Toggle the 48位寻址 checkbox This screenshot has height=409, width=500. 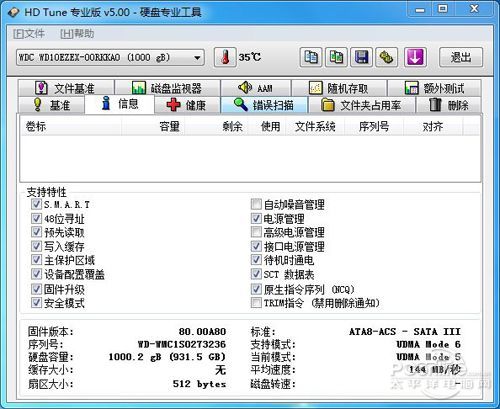click(36, 219)
